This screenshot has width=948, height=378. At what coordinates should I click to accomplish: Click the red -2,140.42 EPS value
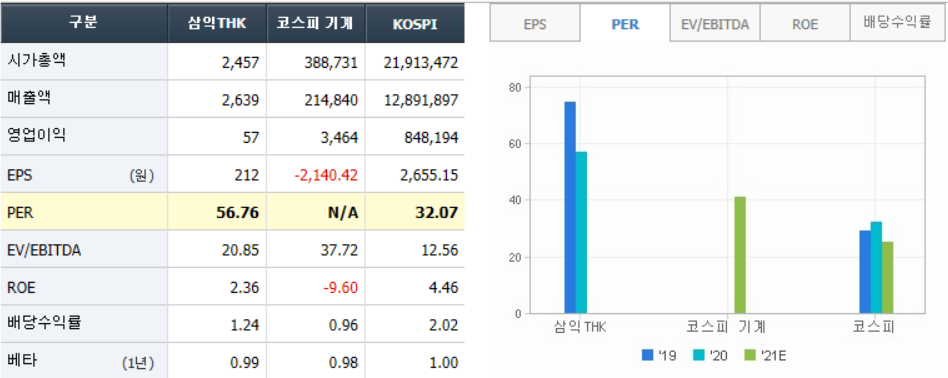coord(327,175)
